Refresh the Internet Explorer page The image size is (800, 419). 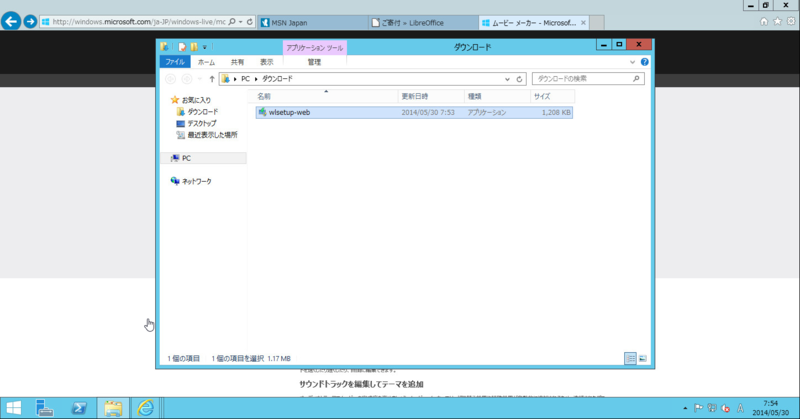coord(249,22)
